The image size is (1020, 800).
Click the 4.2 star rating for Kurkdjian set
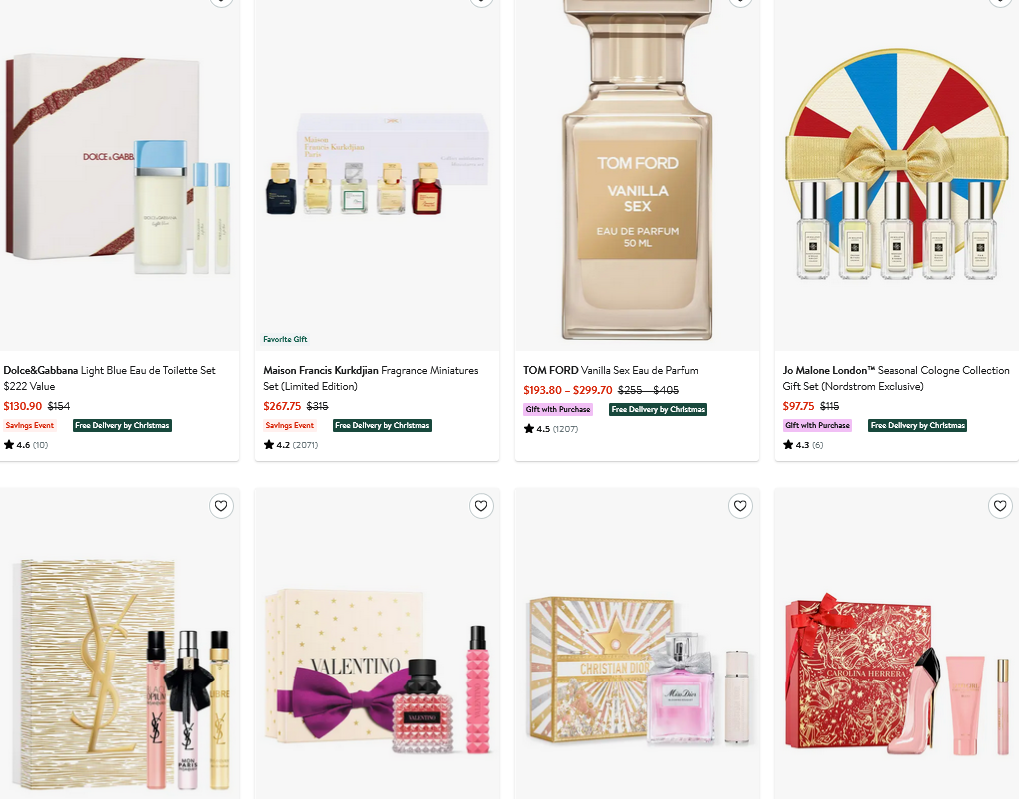[291, 445]
